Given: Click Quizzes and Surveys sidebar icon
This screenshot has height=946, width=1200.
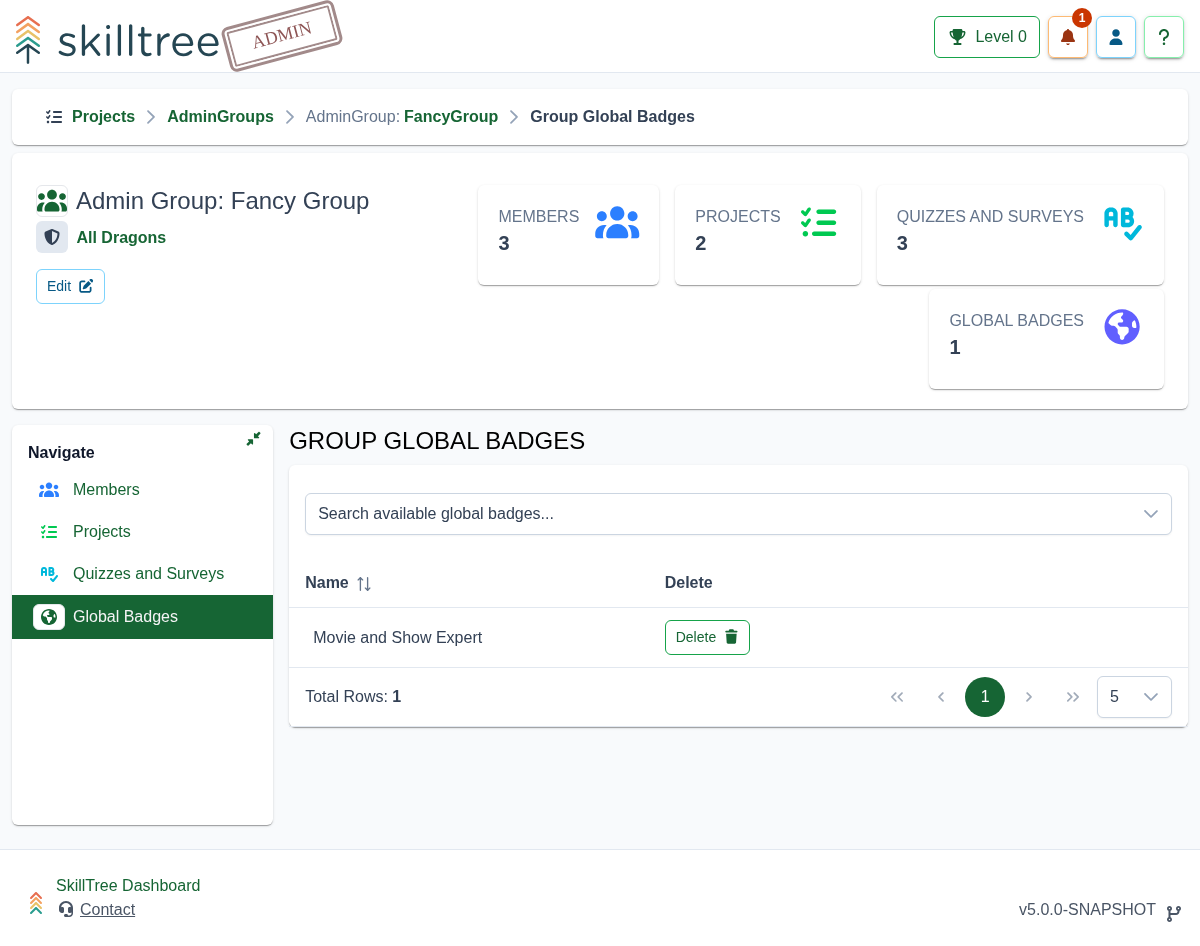Looking at the screenshot, I should [x=49, y=574].
